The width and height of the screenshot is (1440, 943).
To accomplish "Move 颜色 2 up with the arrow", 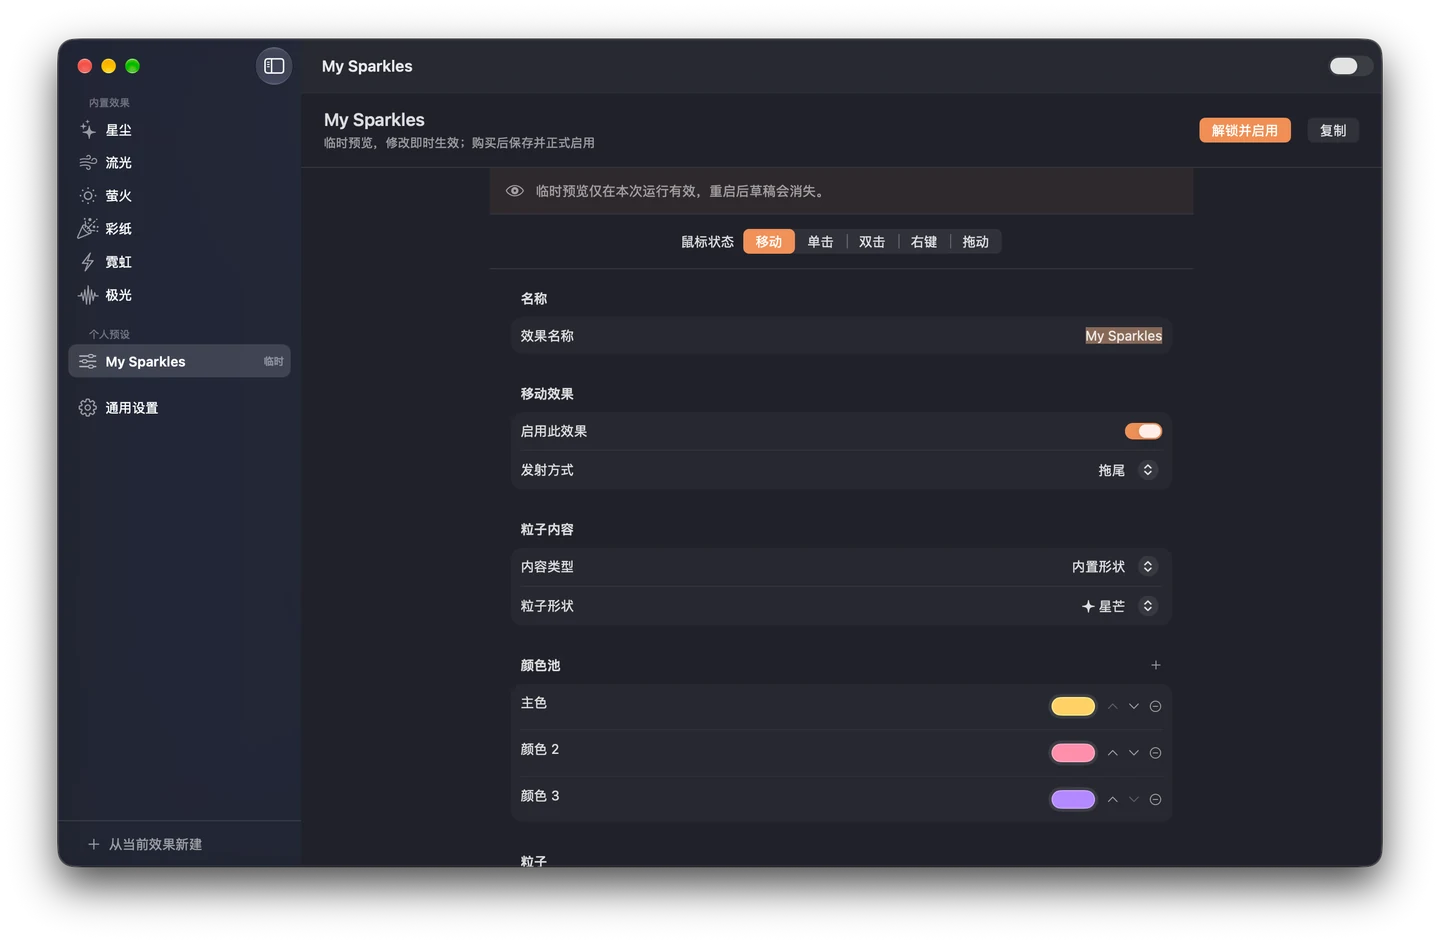I will point(1112,753).
